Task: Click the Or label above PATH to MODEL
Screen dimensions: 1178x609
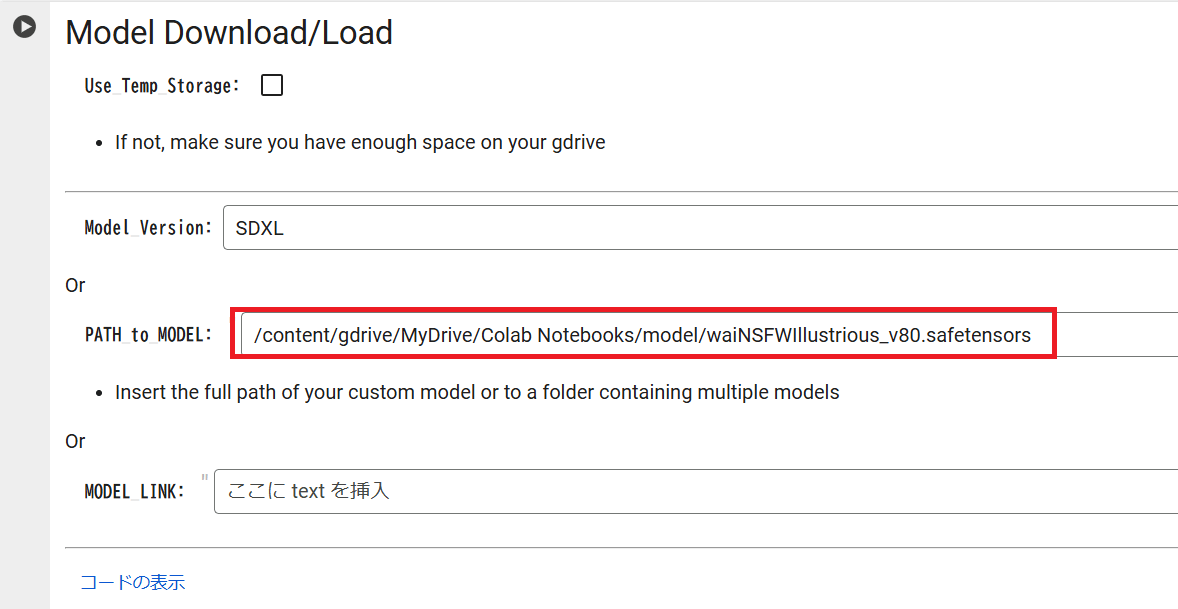Action: click(75, 285)
